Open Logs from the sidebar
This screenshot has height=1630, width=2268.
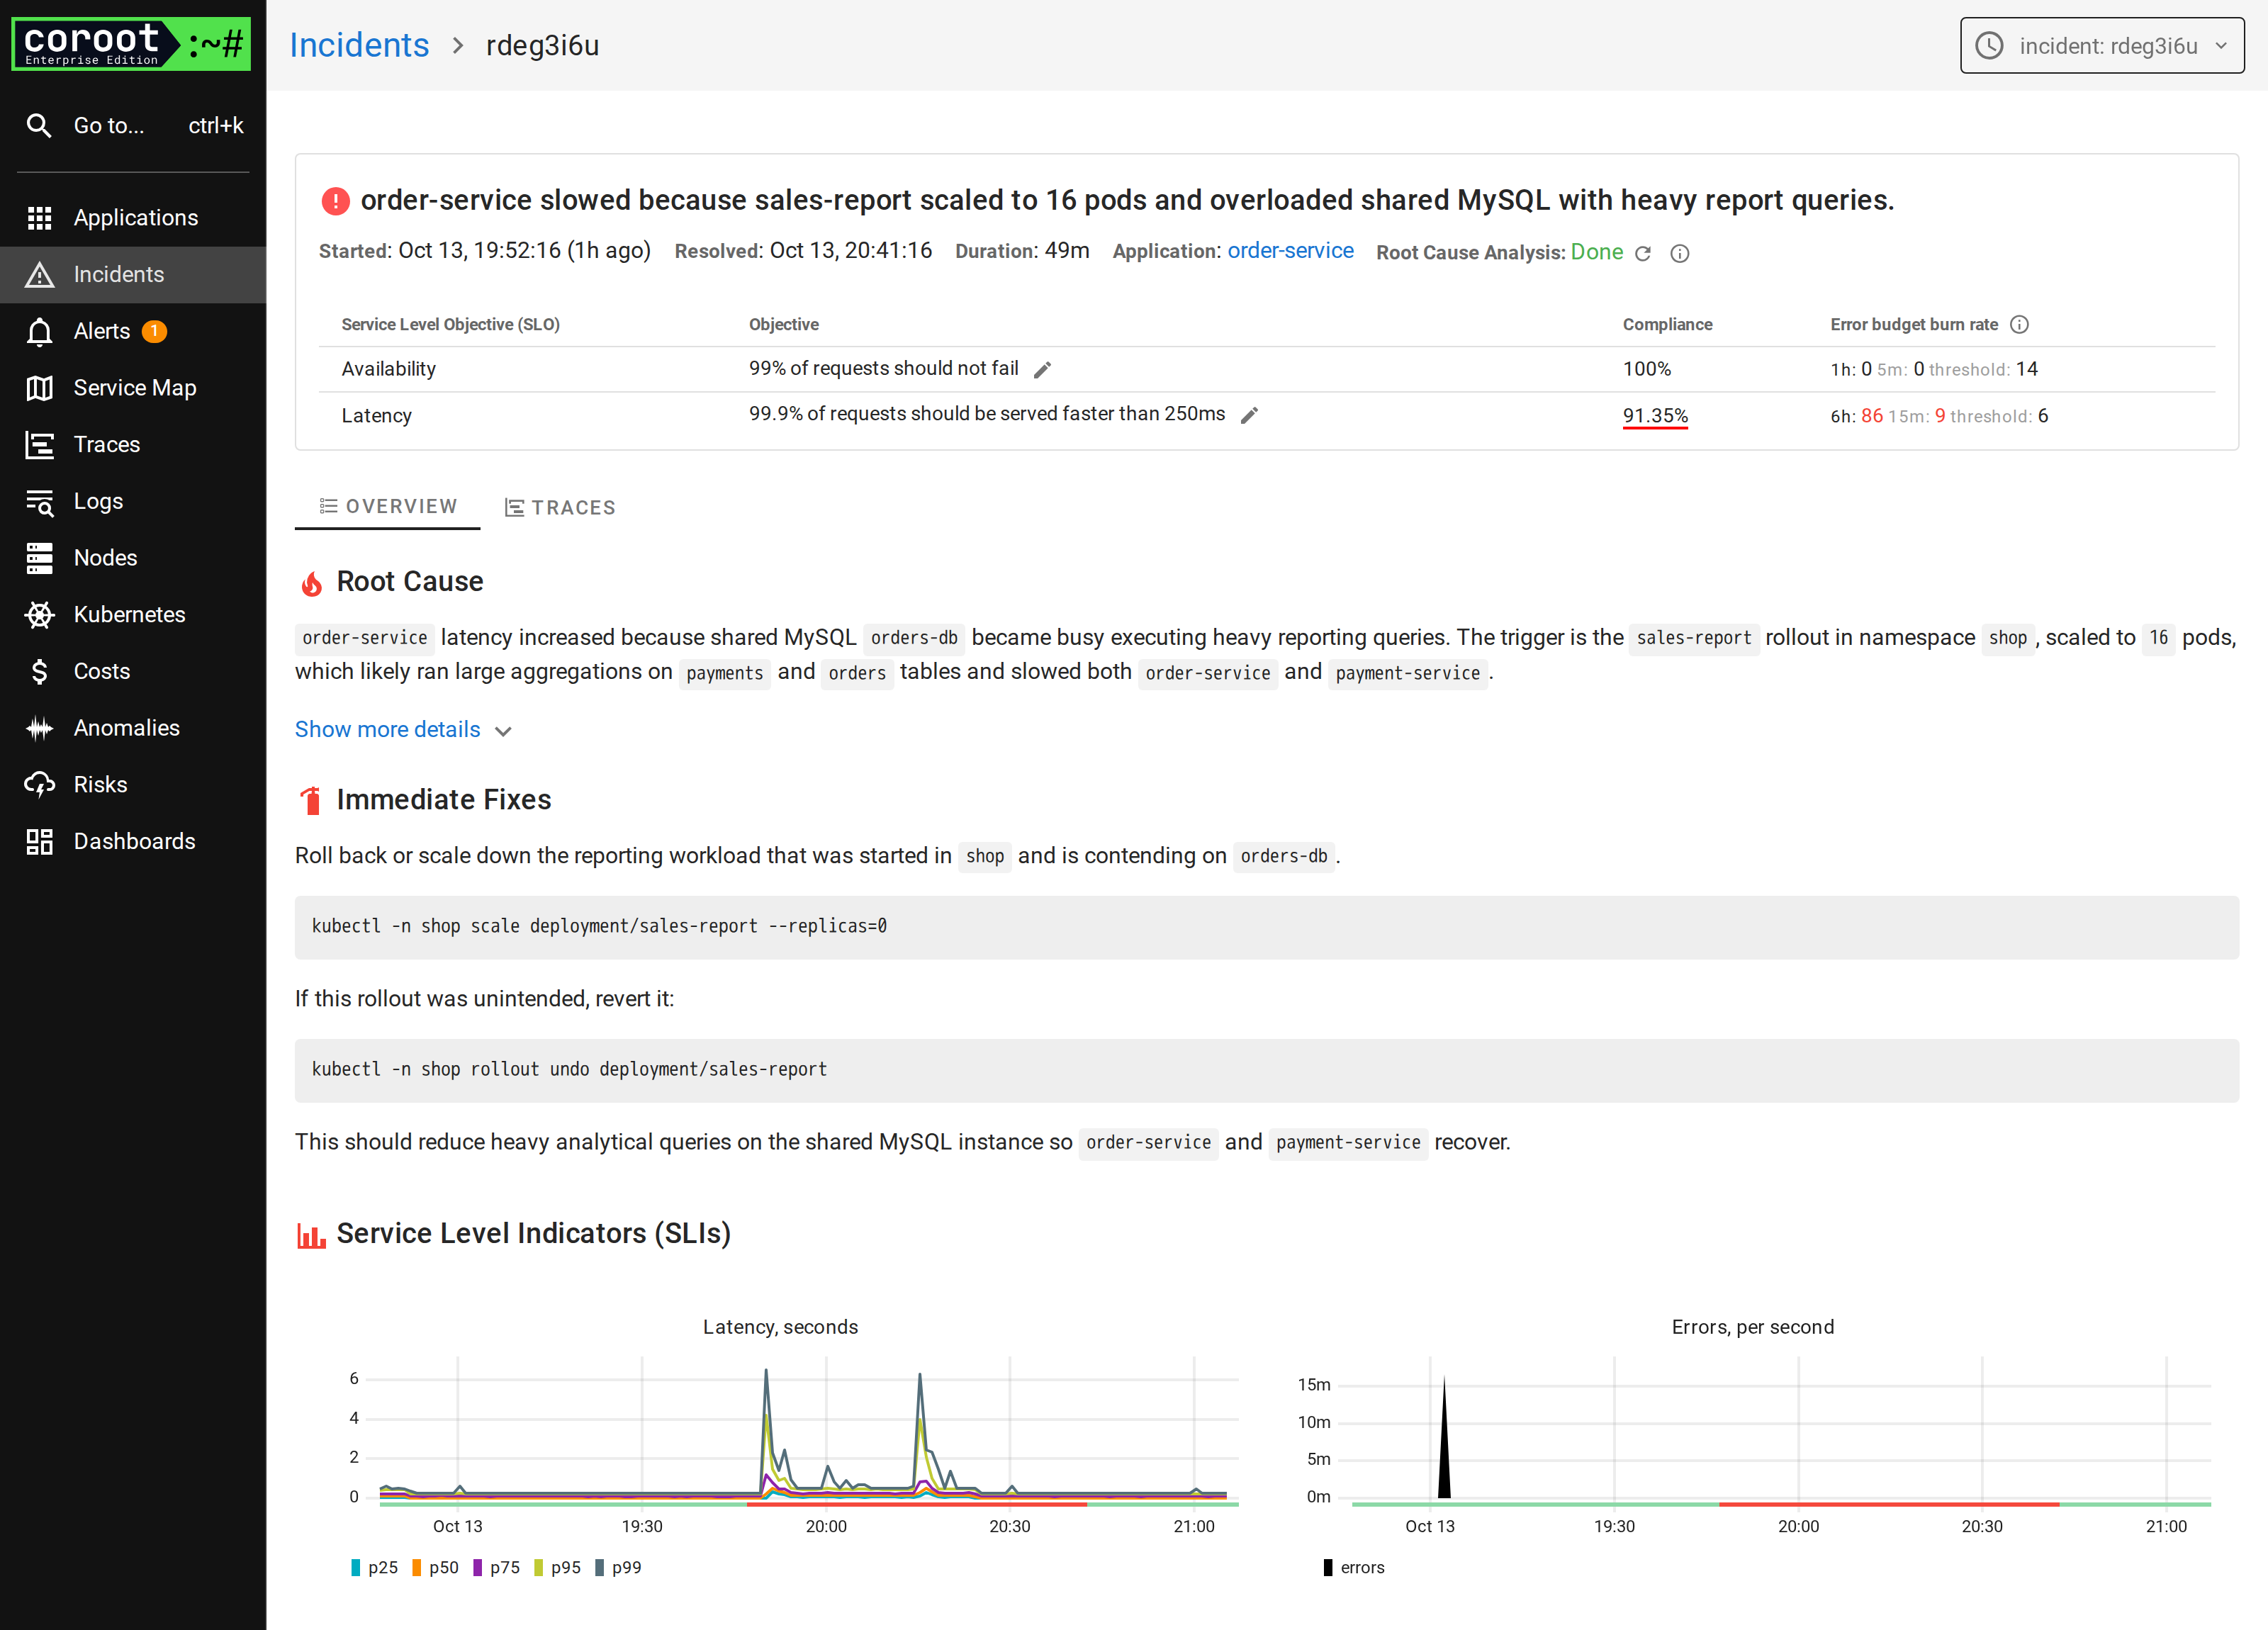click(x=133, y=501)
